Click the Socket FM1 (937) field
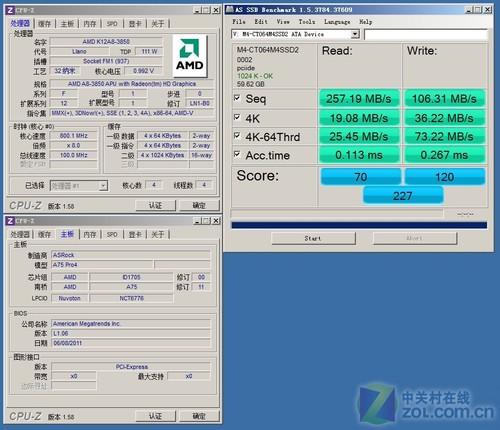Viewport: 500px width, 430px height. point(106,61)
